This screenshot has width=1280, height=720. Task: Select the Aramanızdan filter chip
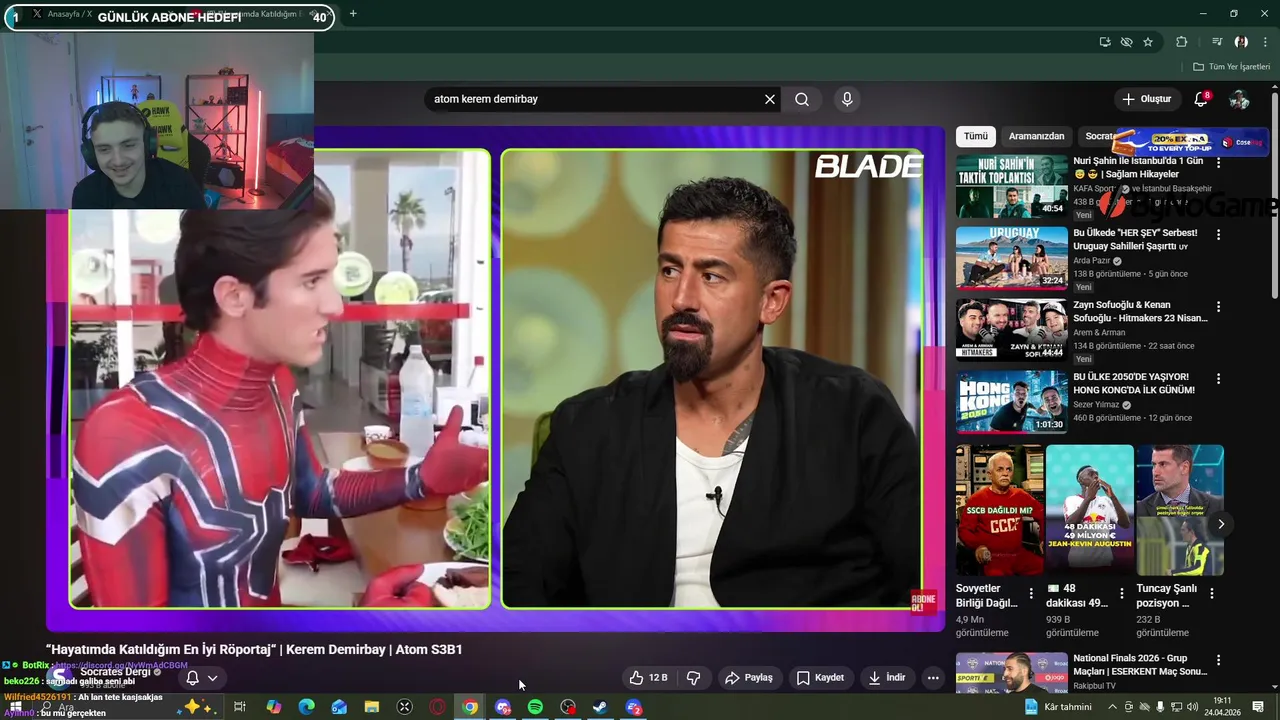pos(1036,136)
